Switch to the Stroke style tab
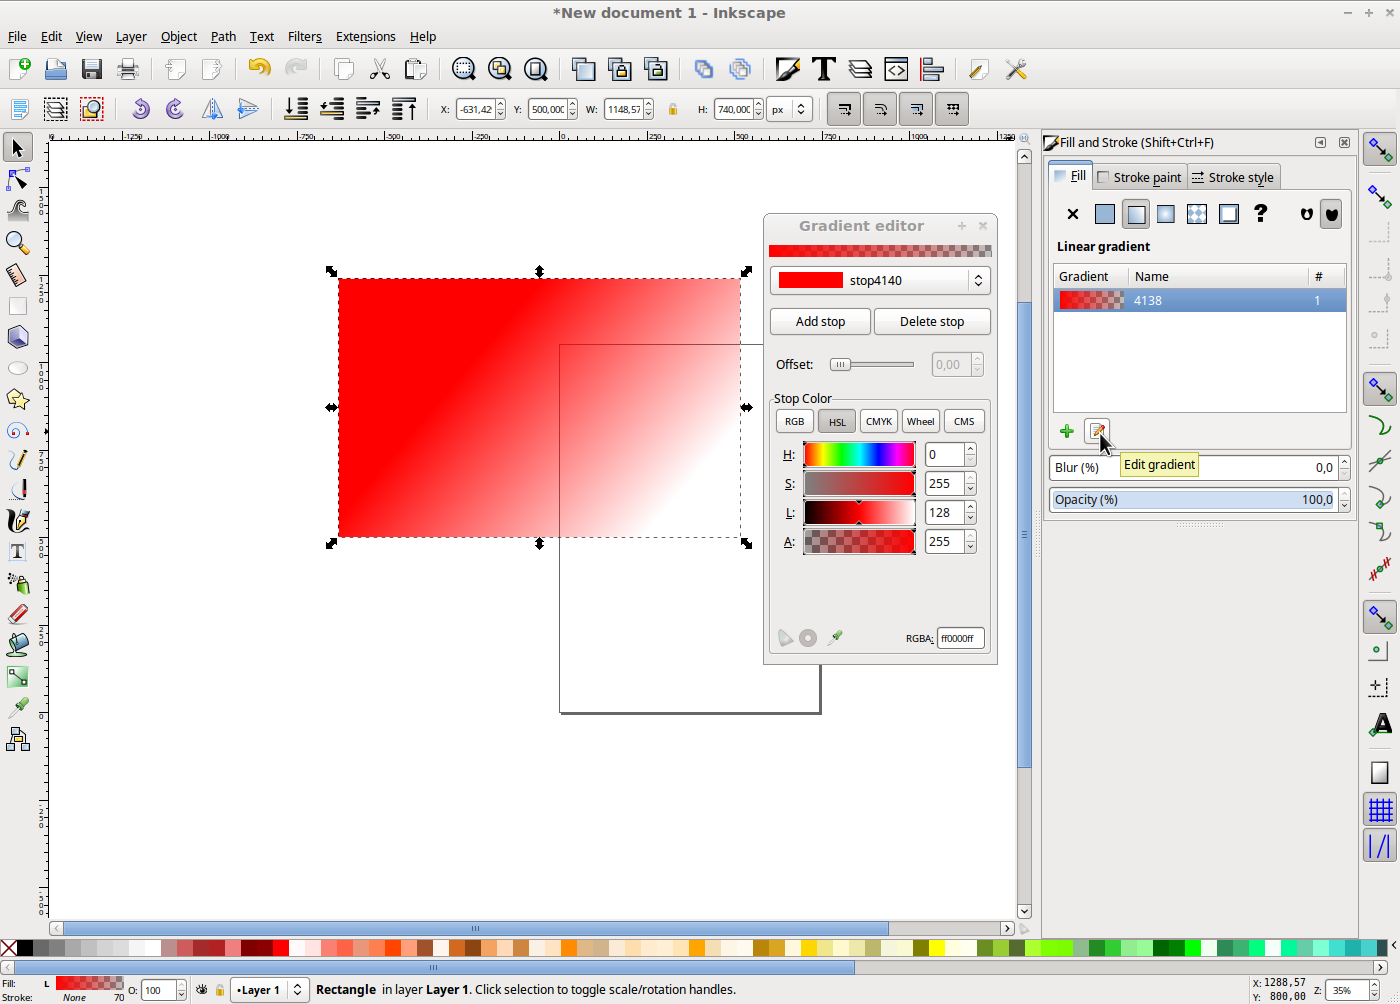 [1232, 178]
